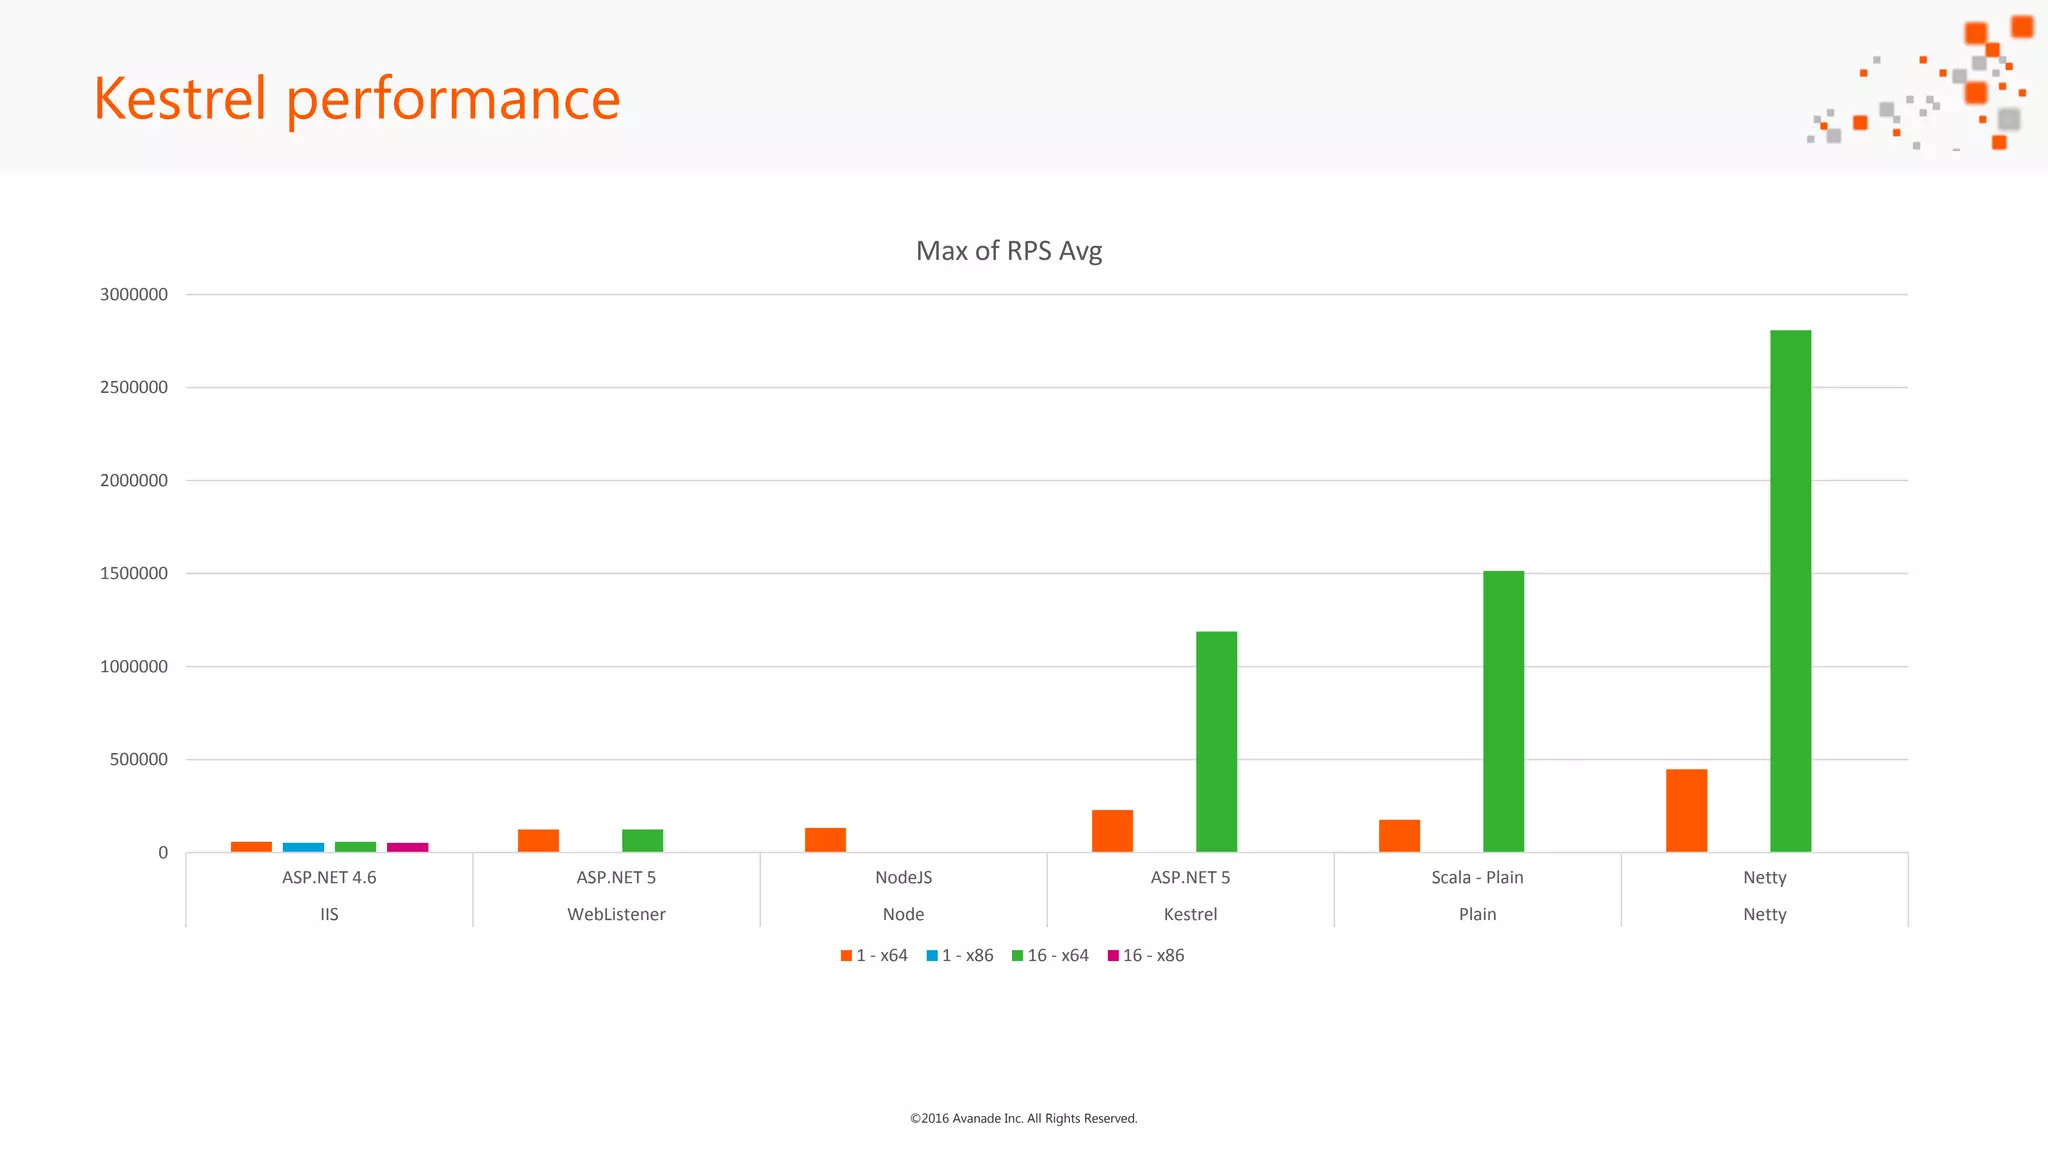Viewport: 2048px width, 1152px height.
Task: Select the orange ASP.NET 5 Kestrel bar
Action: pos(1112,831)
